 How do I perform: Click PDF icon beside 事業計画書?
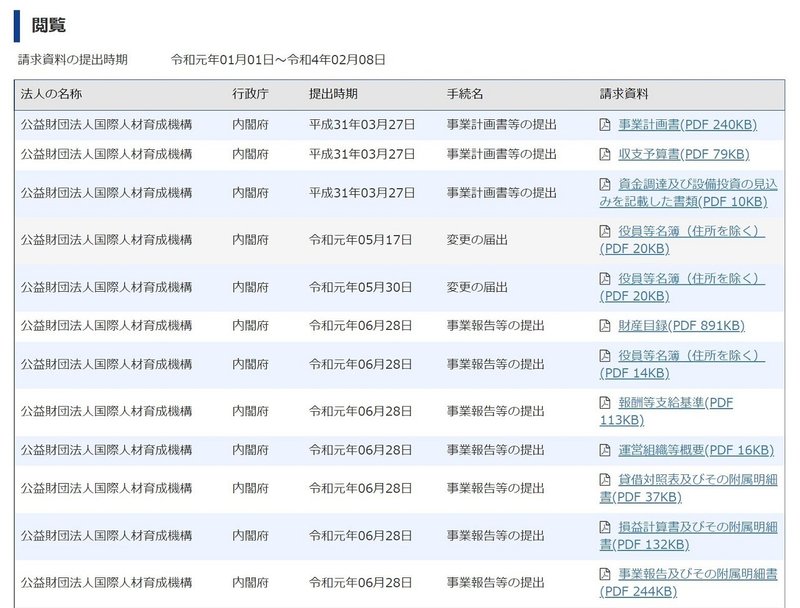click(605, 124)
